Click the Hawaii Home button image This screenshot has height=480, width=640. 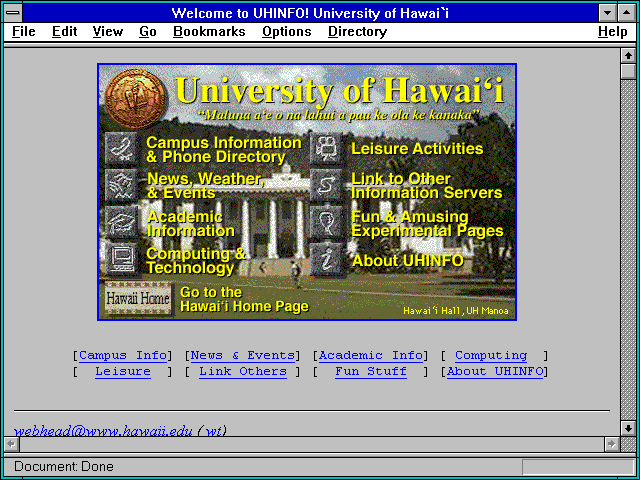pos(138,298)
